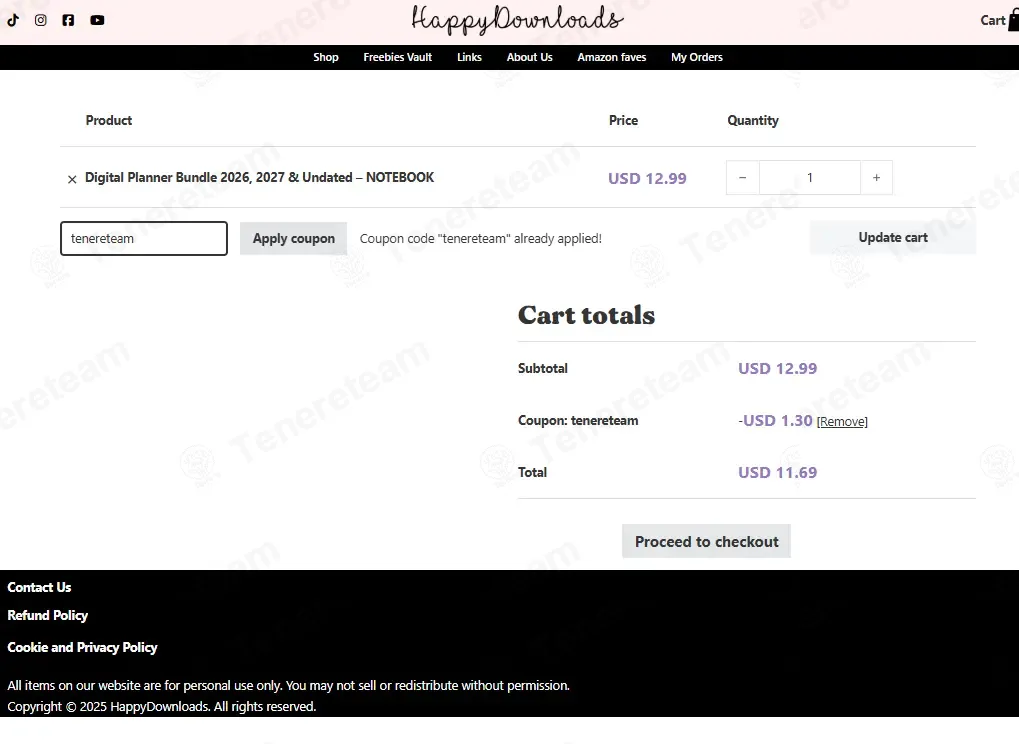Image resolution: width=1019 pixels, height=744 pixels.
Task: Click the Cart text link
Action: [x=992, y=20]
